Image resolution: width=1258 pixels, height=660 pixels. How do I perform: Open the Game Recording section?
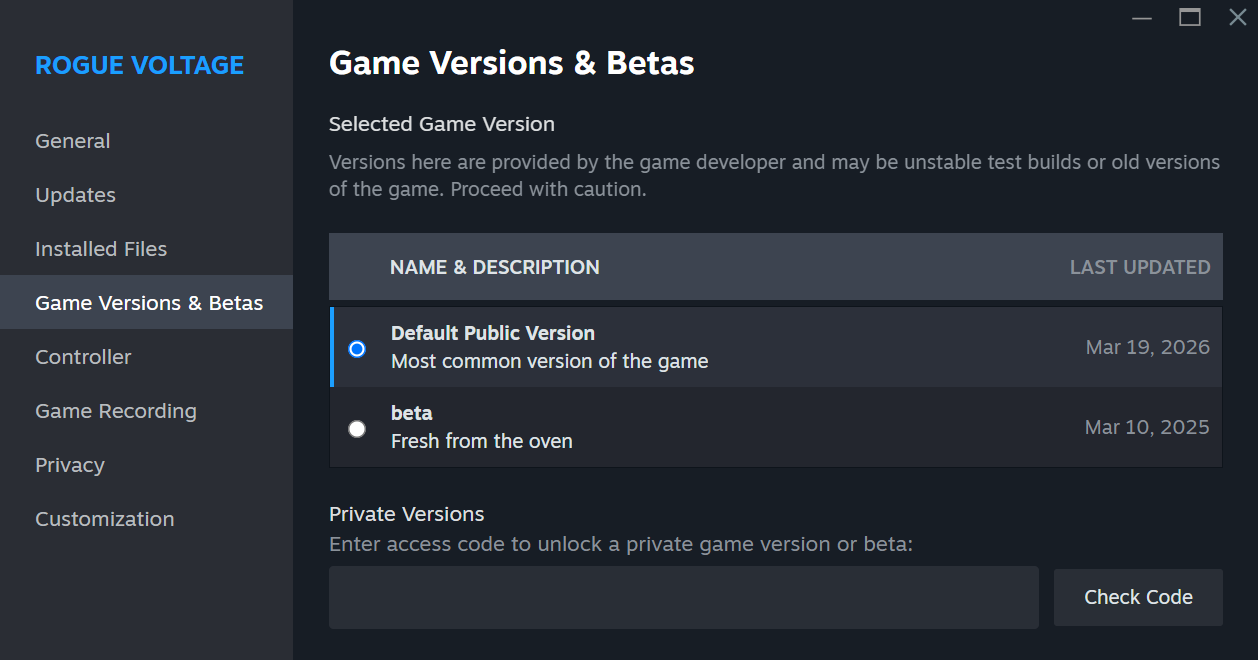[x=116, y=411]
